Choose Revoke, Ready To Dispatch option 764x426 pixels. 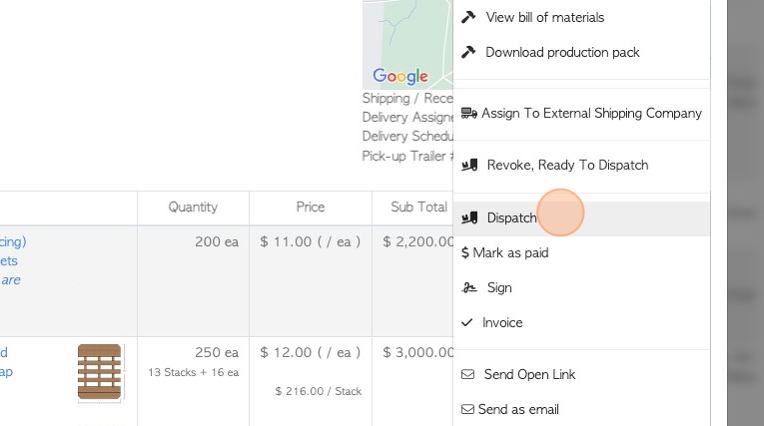(x=567, y=165)
